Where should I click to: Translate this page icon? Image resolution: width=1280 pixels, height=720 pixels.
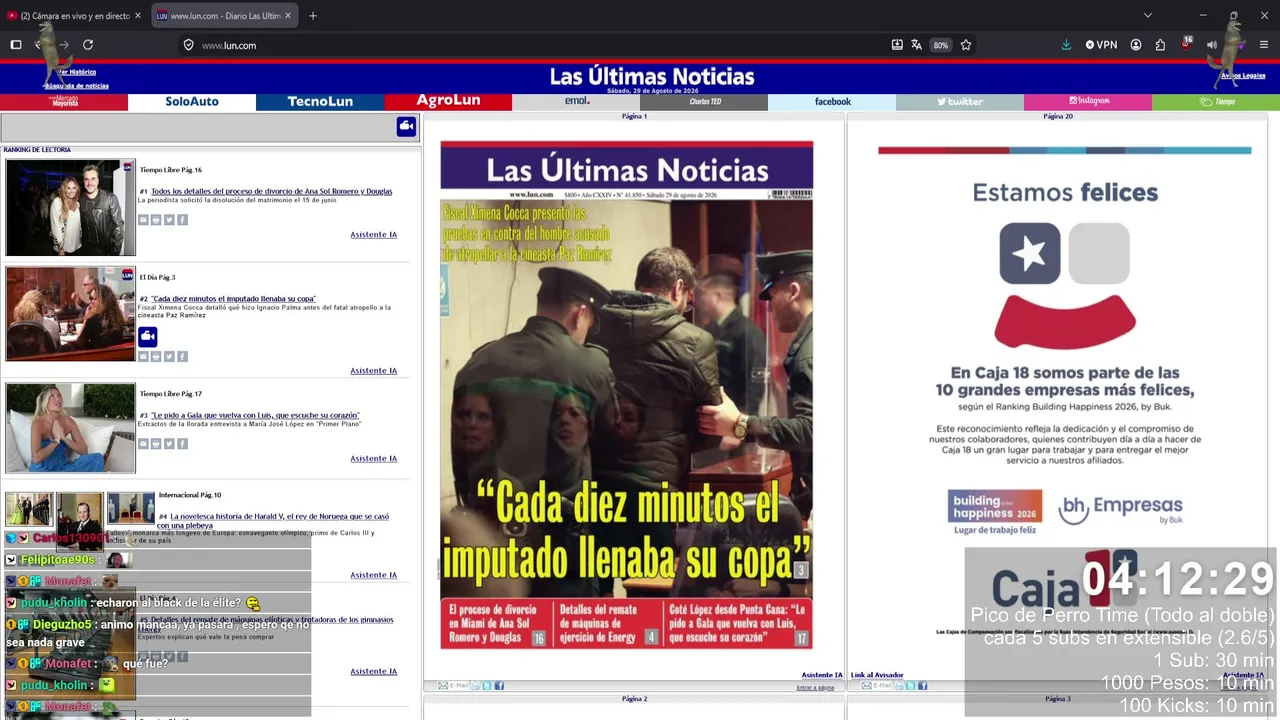[x=917, y=45]
